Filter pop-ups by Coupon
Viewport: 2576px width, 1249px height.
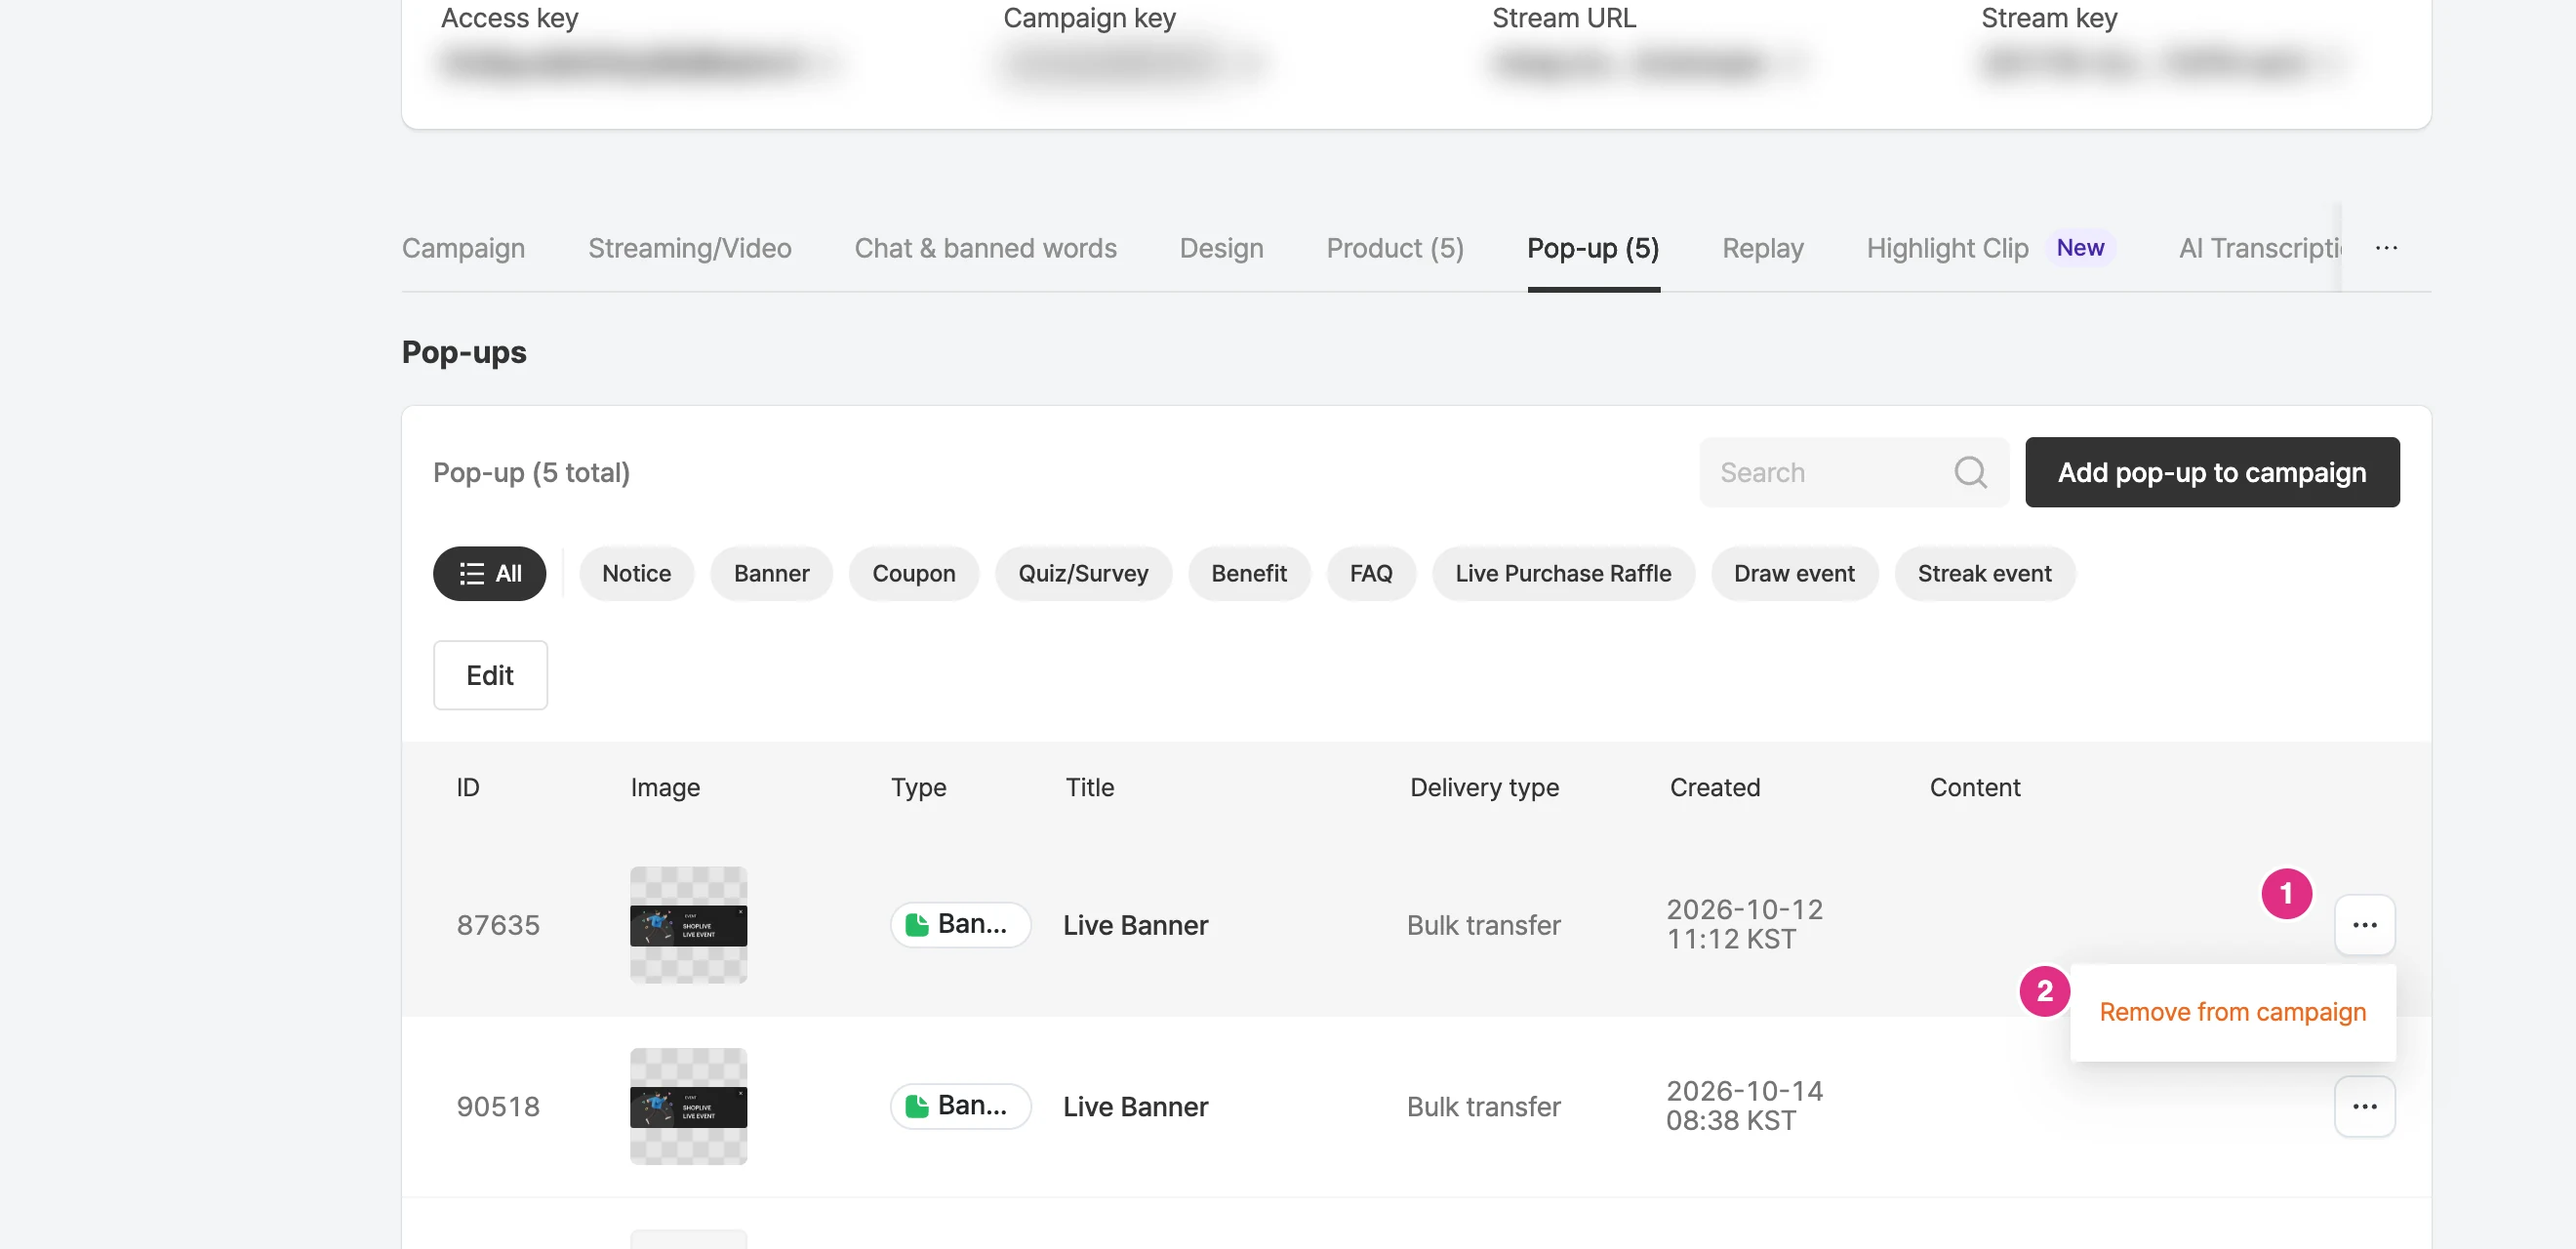[913, 573]
